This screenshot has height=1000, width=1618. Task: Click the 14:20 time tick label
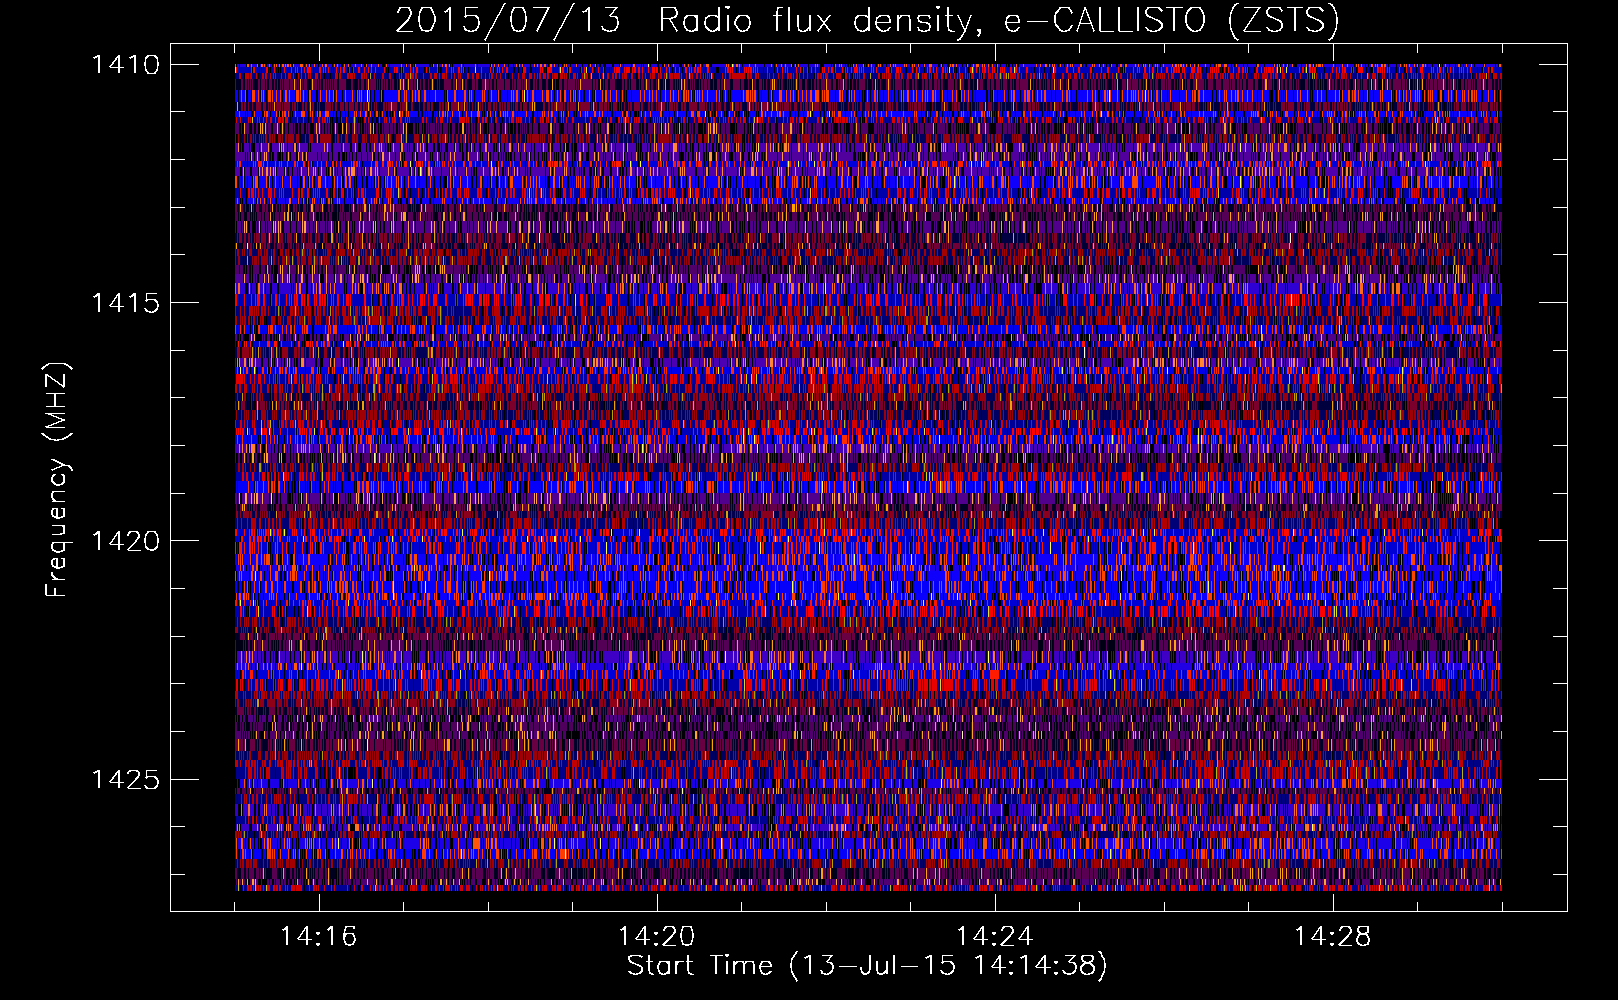[656, 937]
